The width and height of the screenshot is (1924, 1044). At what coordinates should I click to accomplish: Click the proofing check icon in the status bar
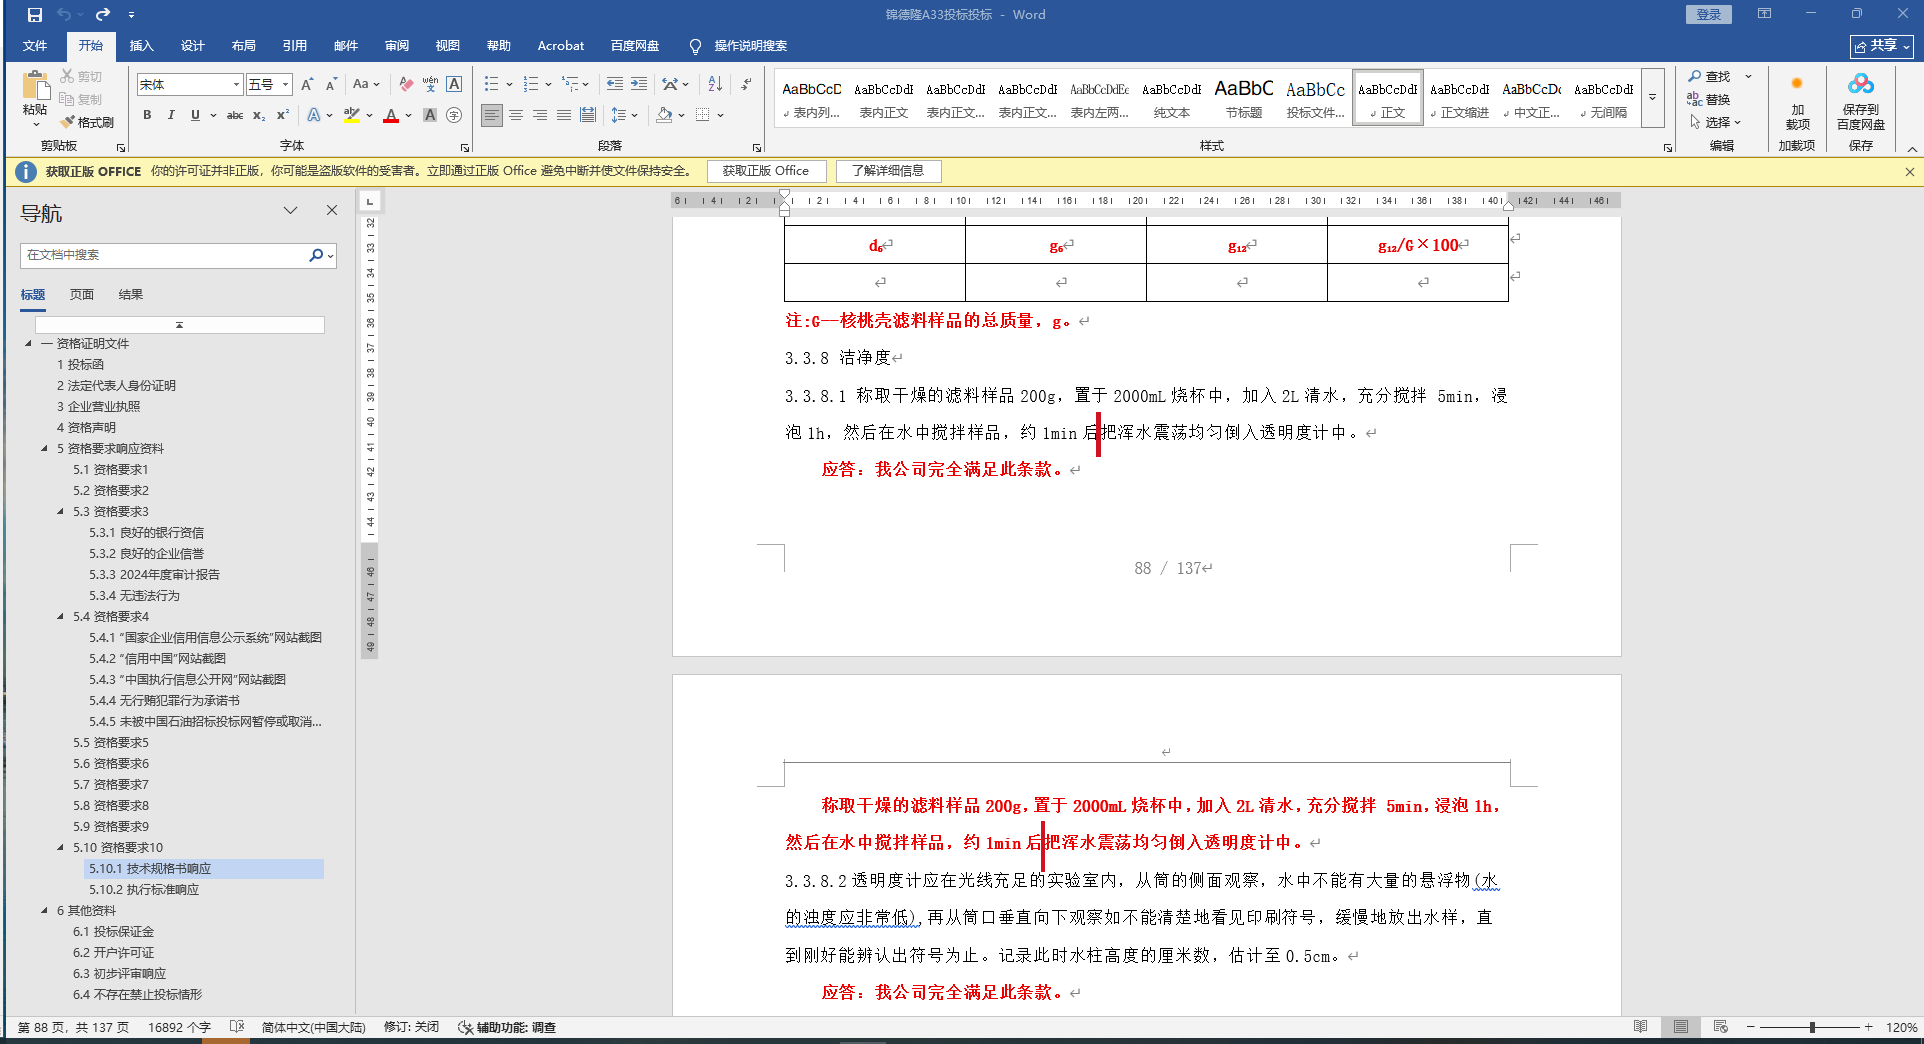pos(237,1027)
